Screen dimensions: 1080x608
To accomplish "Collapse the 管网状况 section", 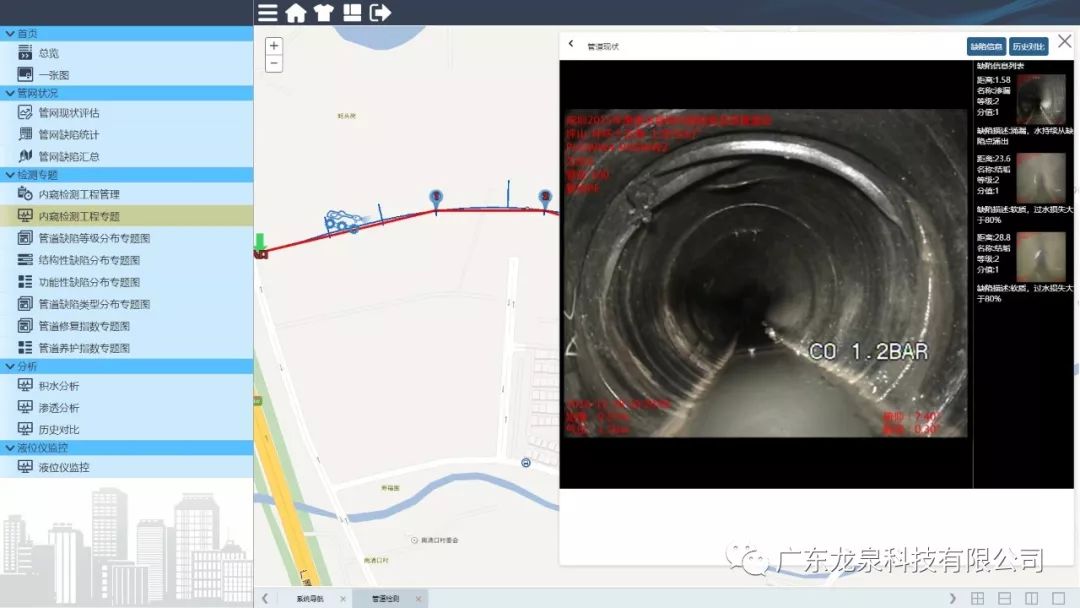I will [x=10, y=93].
